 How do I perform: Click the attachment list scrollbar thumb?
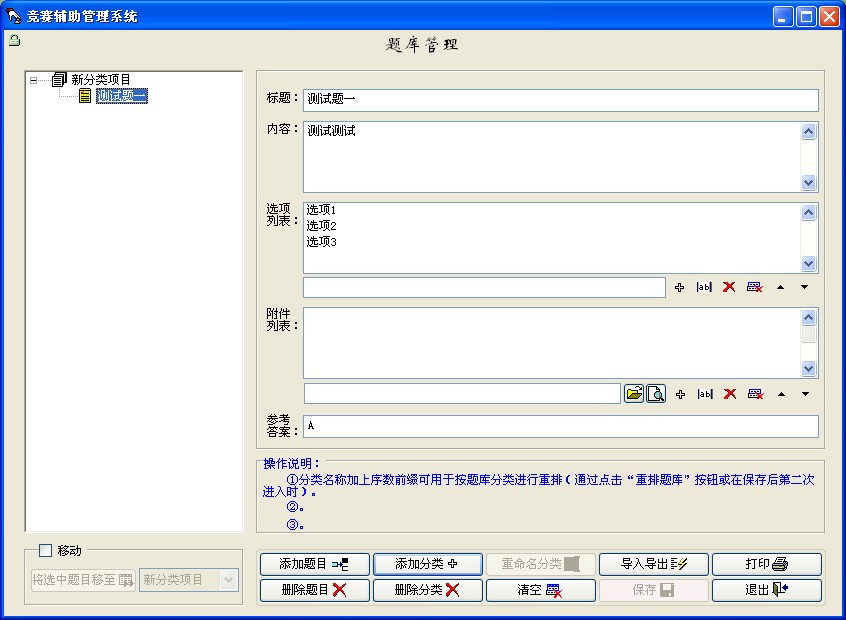click(808, 335)
